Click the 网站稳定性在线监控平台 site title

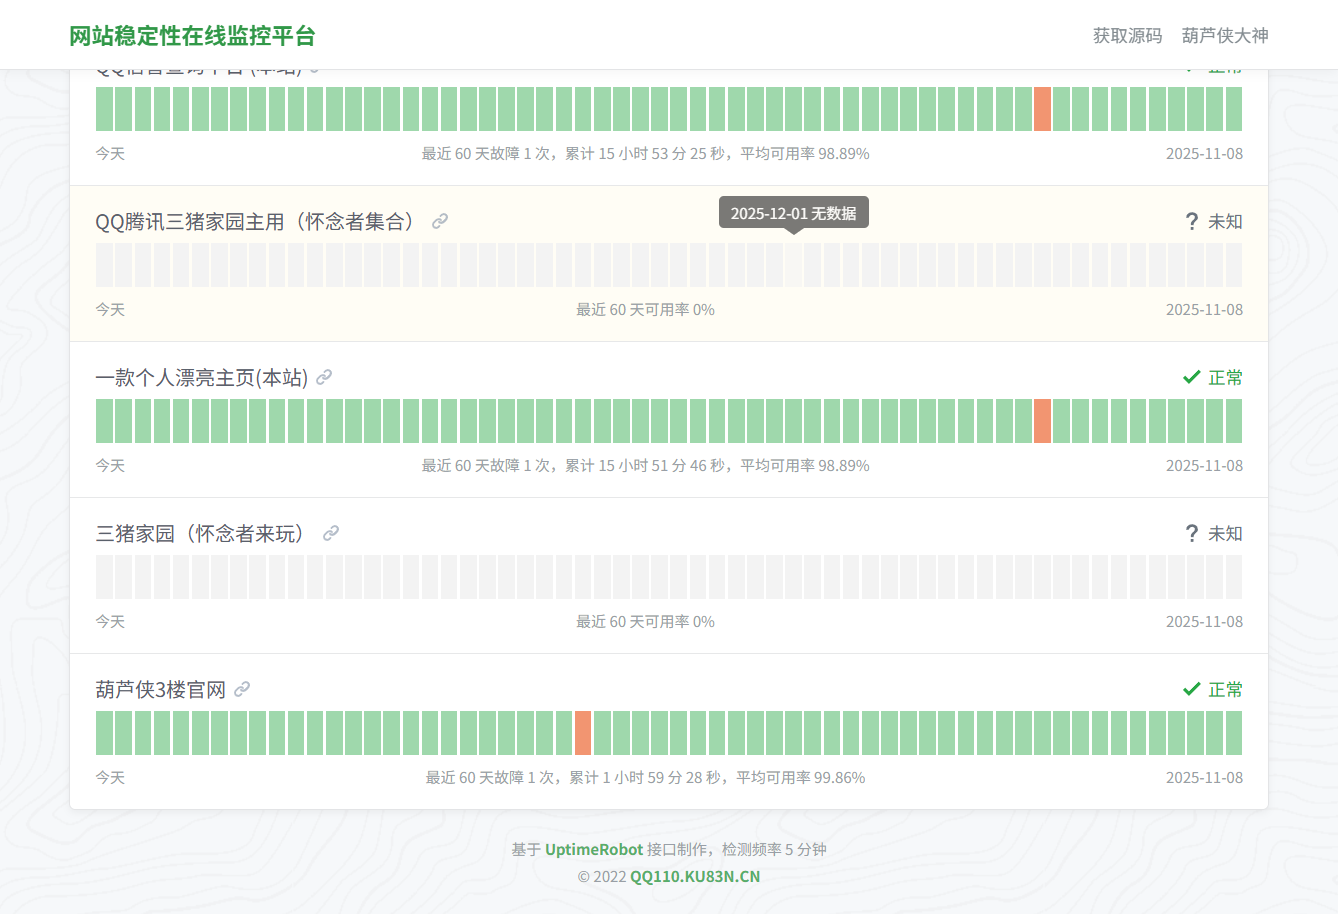pos(192,35)
